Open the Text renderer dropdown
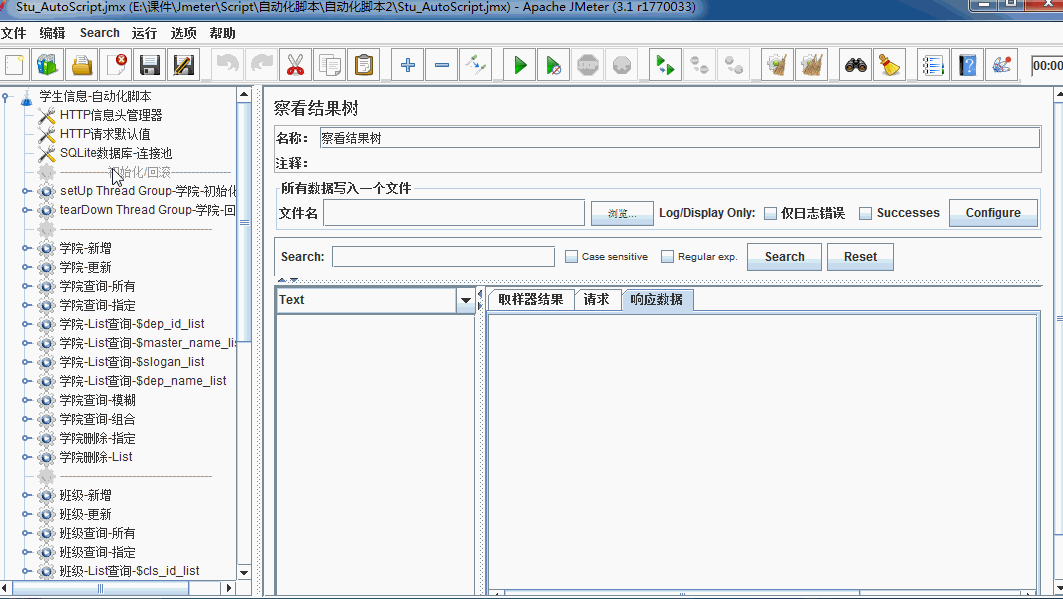 coord(465,300)
